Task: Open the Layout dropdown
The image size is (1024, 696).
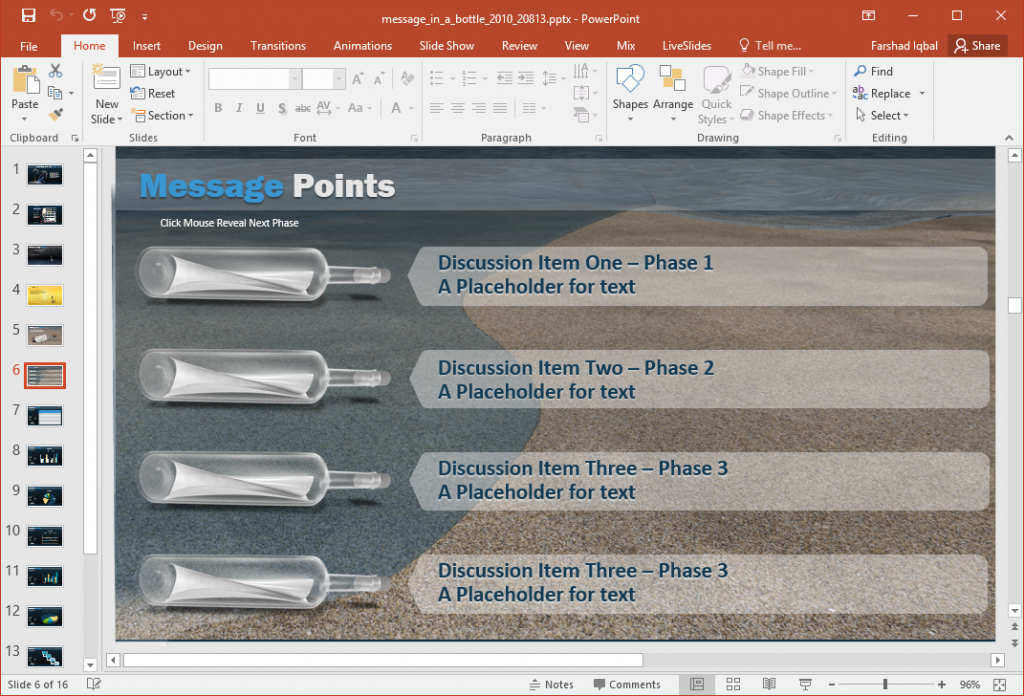Action: 161,71
